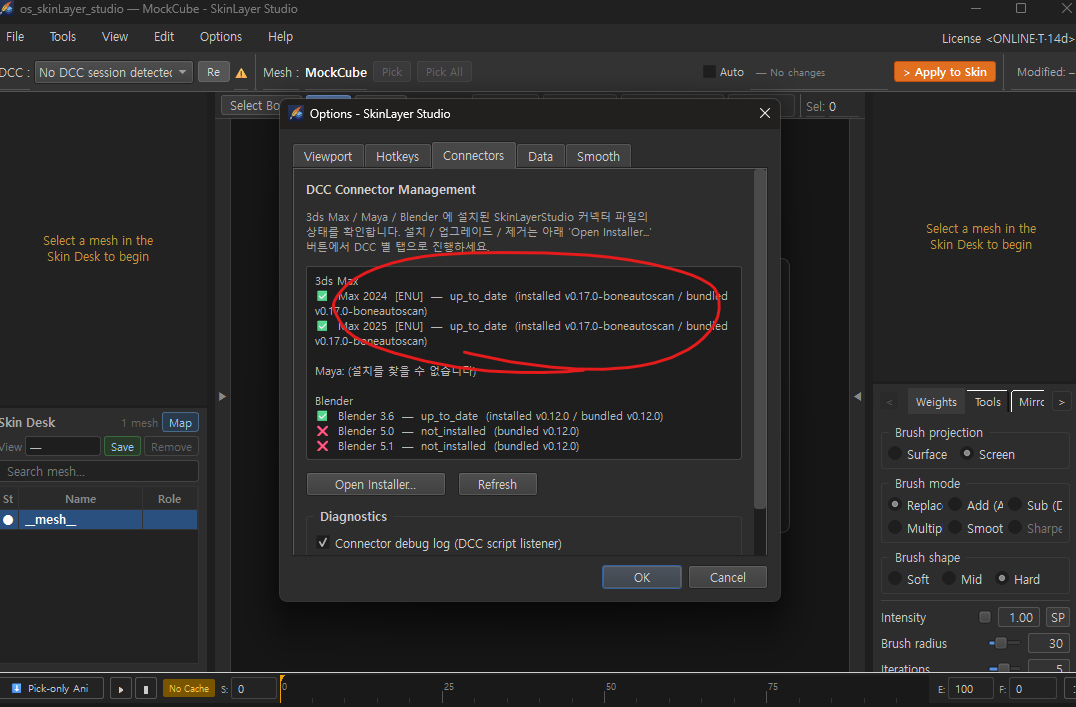Viewport: 1076px width, 707px height.
Task: Click the timeline start S field
Action: coord(253,688)
